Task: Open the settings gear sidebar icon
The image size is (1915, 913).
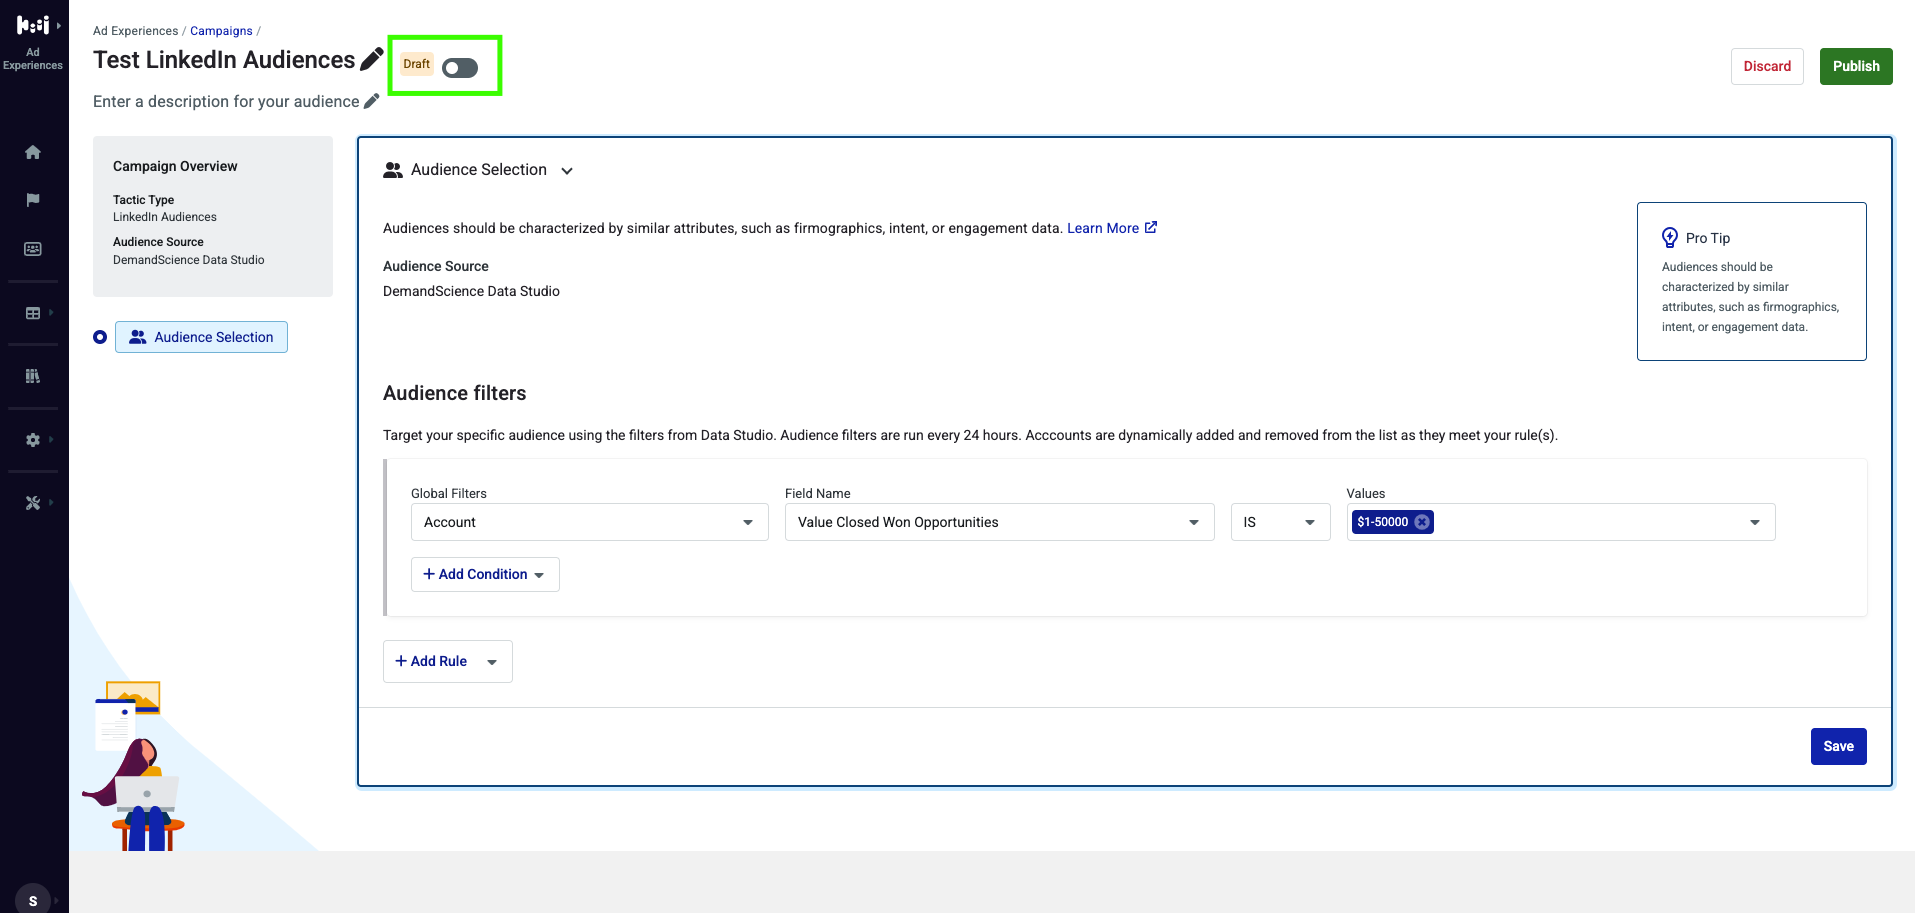Action: click(x=33, y=440)
